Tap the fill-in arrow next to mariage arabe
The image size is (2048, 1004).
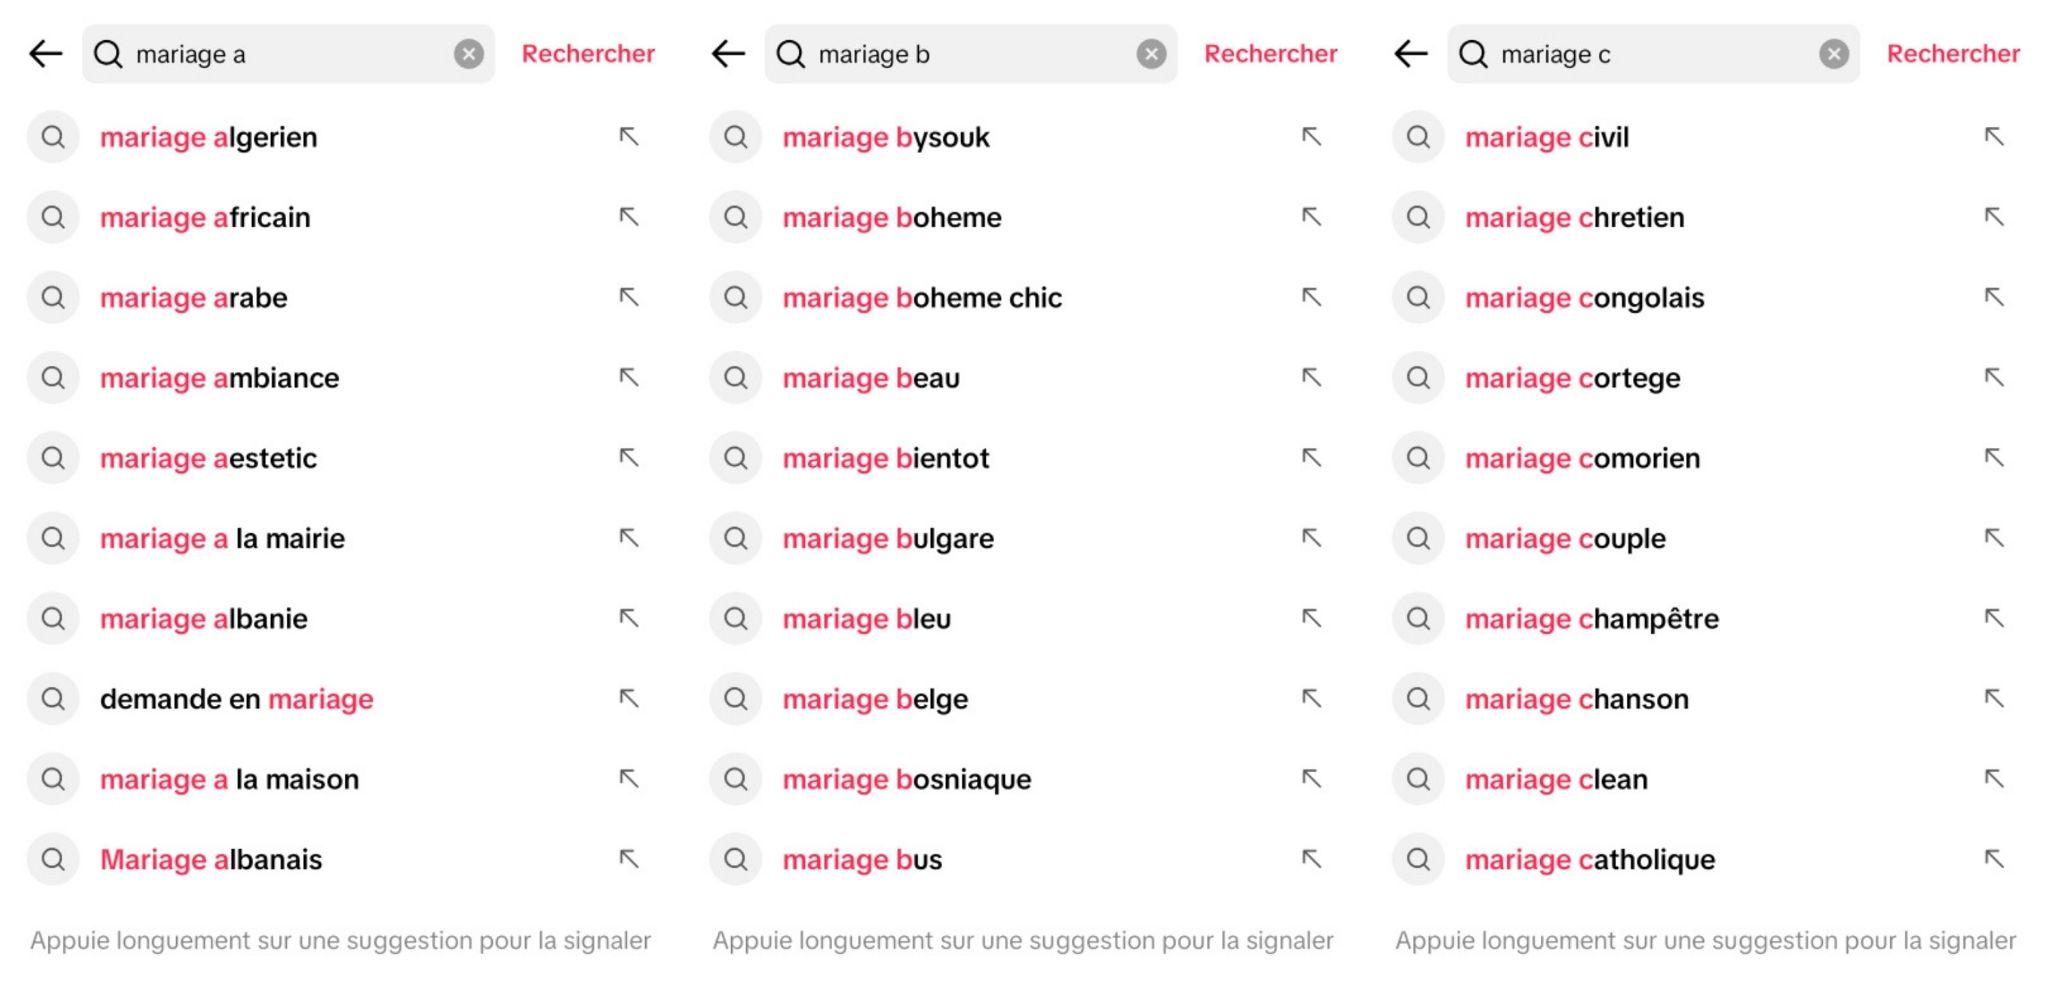[x=628, y=297]
